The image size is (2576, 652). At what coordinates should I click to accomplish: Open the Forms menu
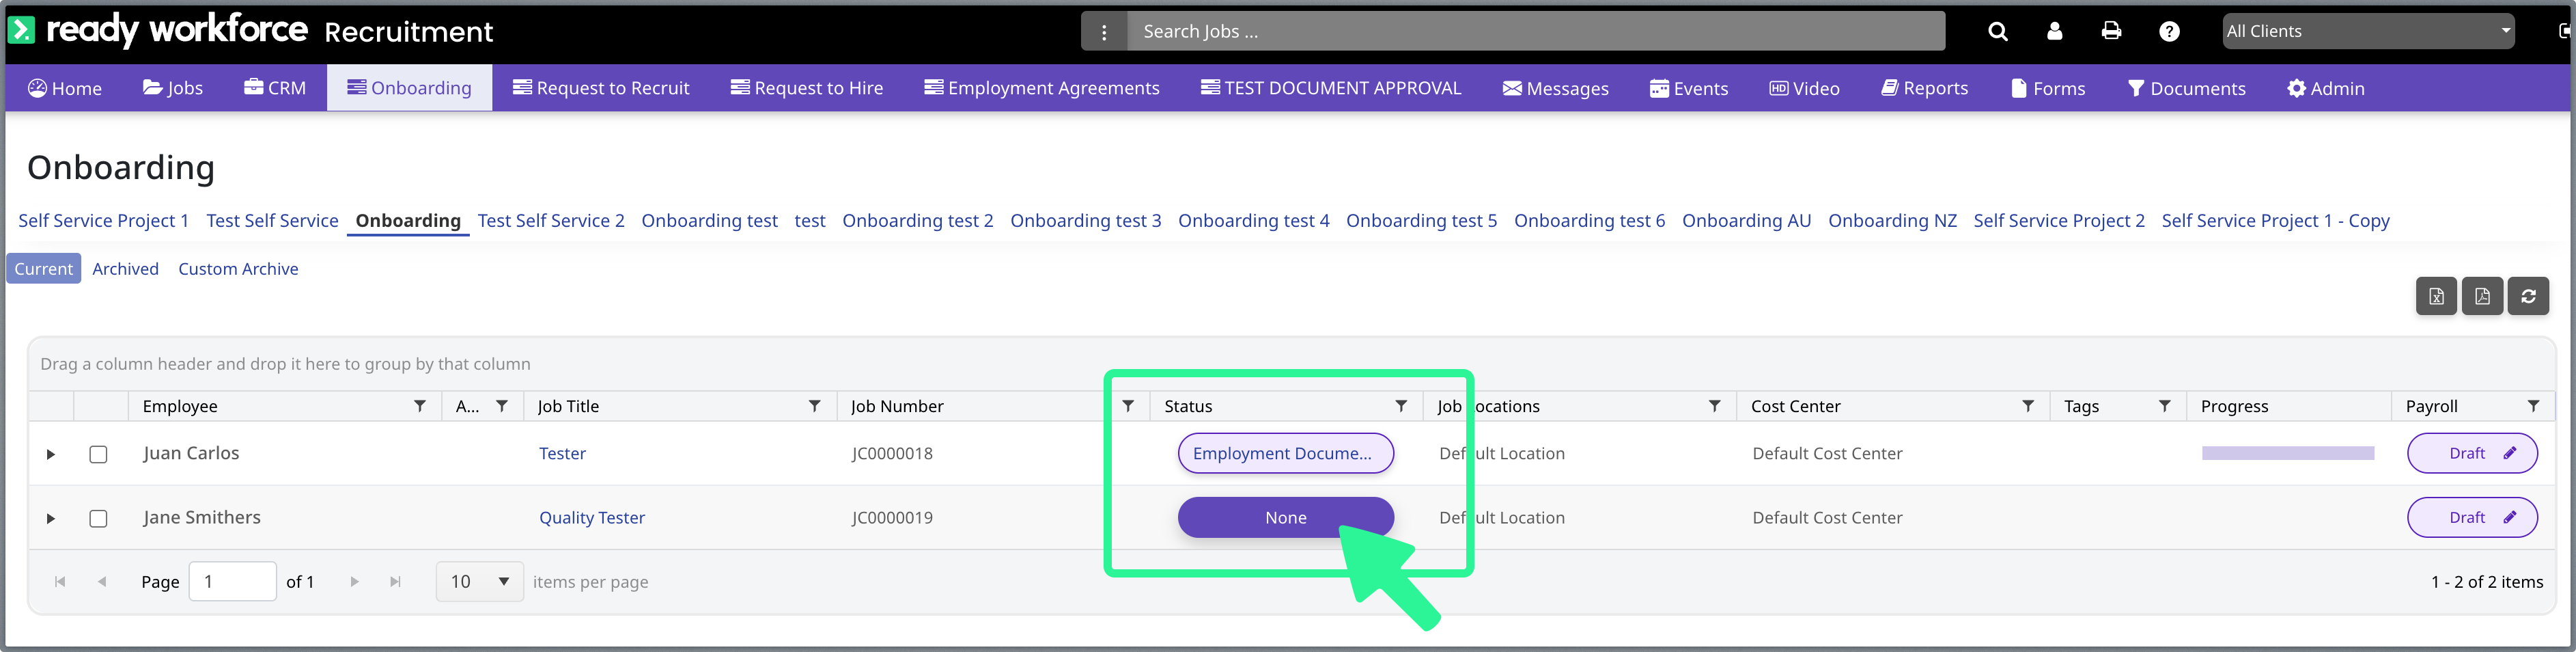(2048, 88)
